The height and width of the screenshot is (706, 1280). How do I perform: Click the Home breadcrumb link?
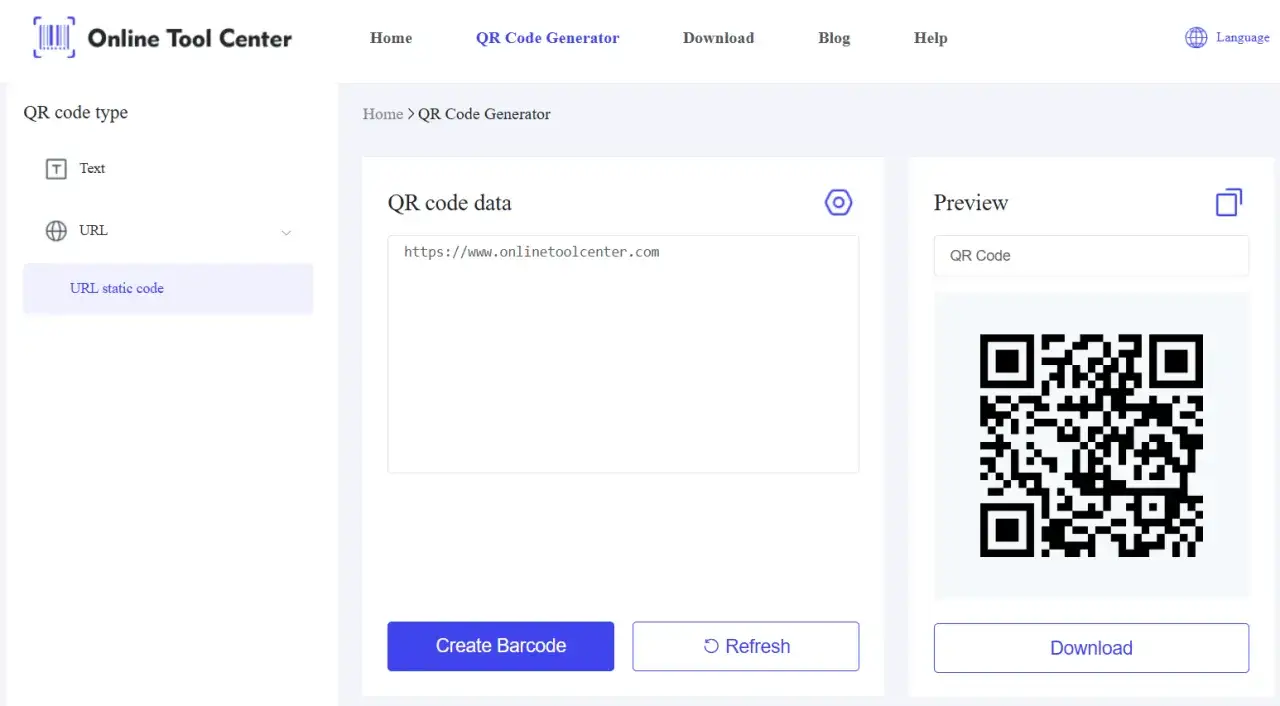click(383, 114)
